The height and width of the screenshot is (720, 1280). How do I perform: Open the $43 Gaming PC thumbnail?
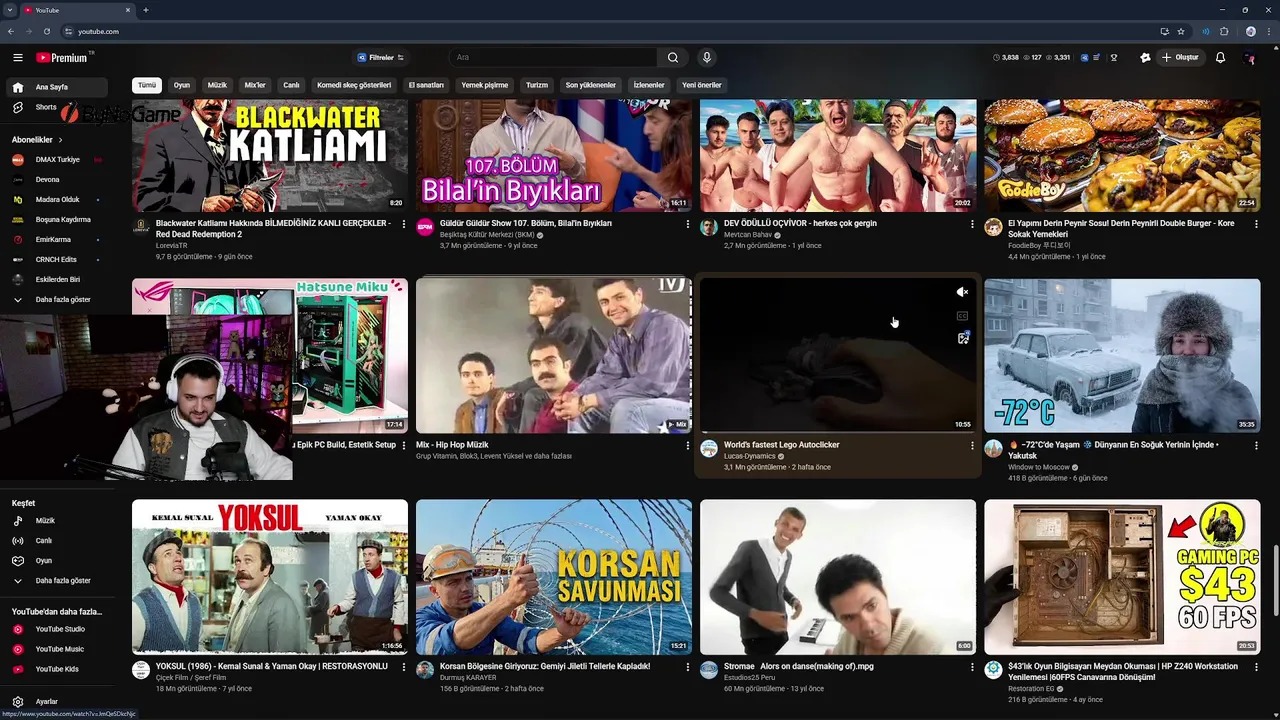[x=1122, y=577]
